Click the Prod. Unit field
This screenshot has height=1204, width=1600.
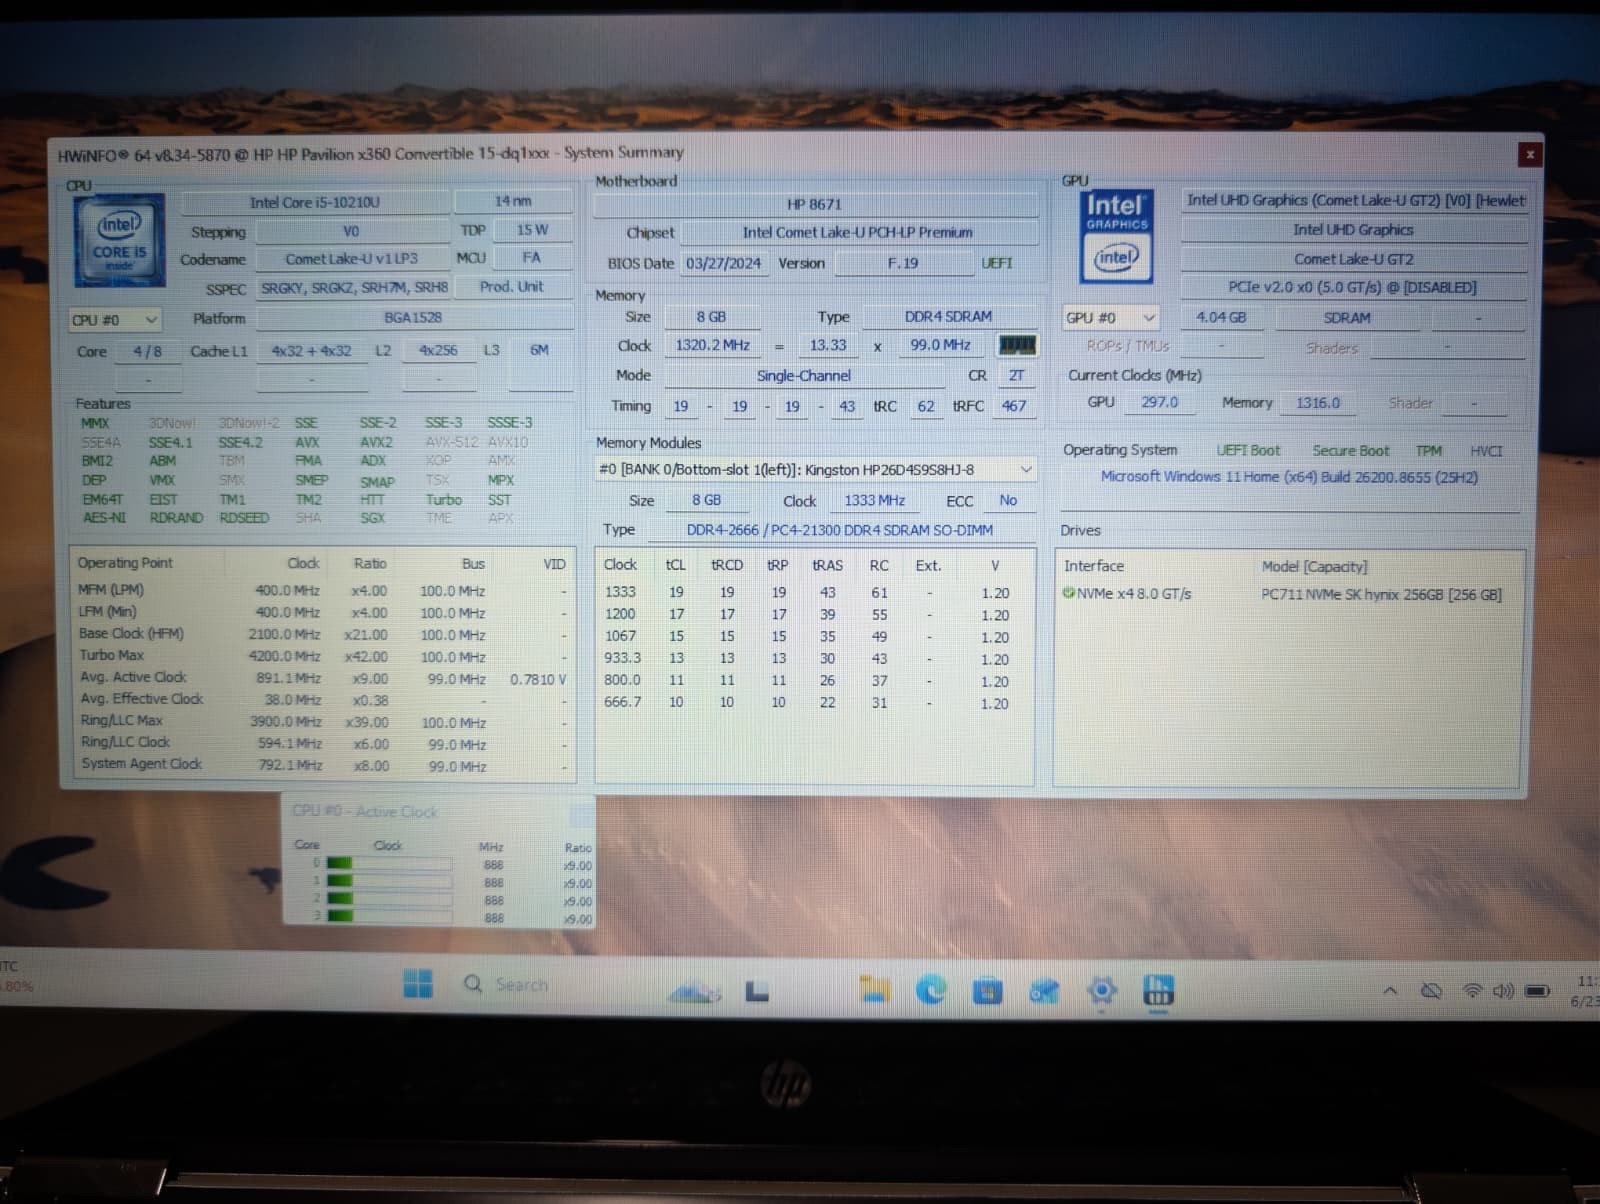pyautogui.click(x=512, y=286)
